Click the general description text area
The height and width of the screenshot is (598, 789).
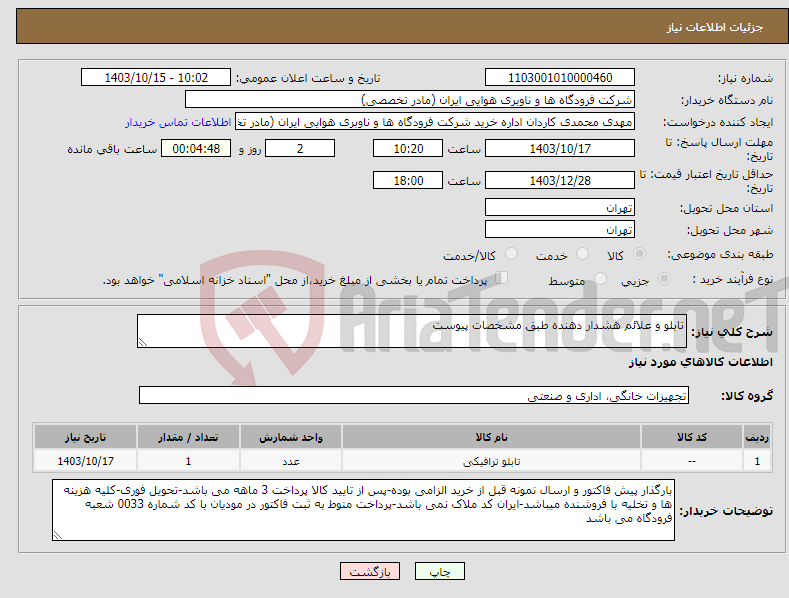click(412, 331)
